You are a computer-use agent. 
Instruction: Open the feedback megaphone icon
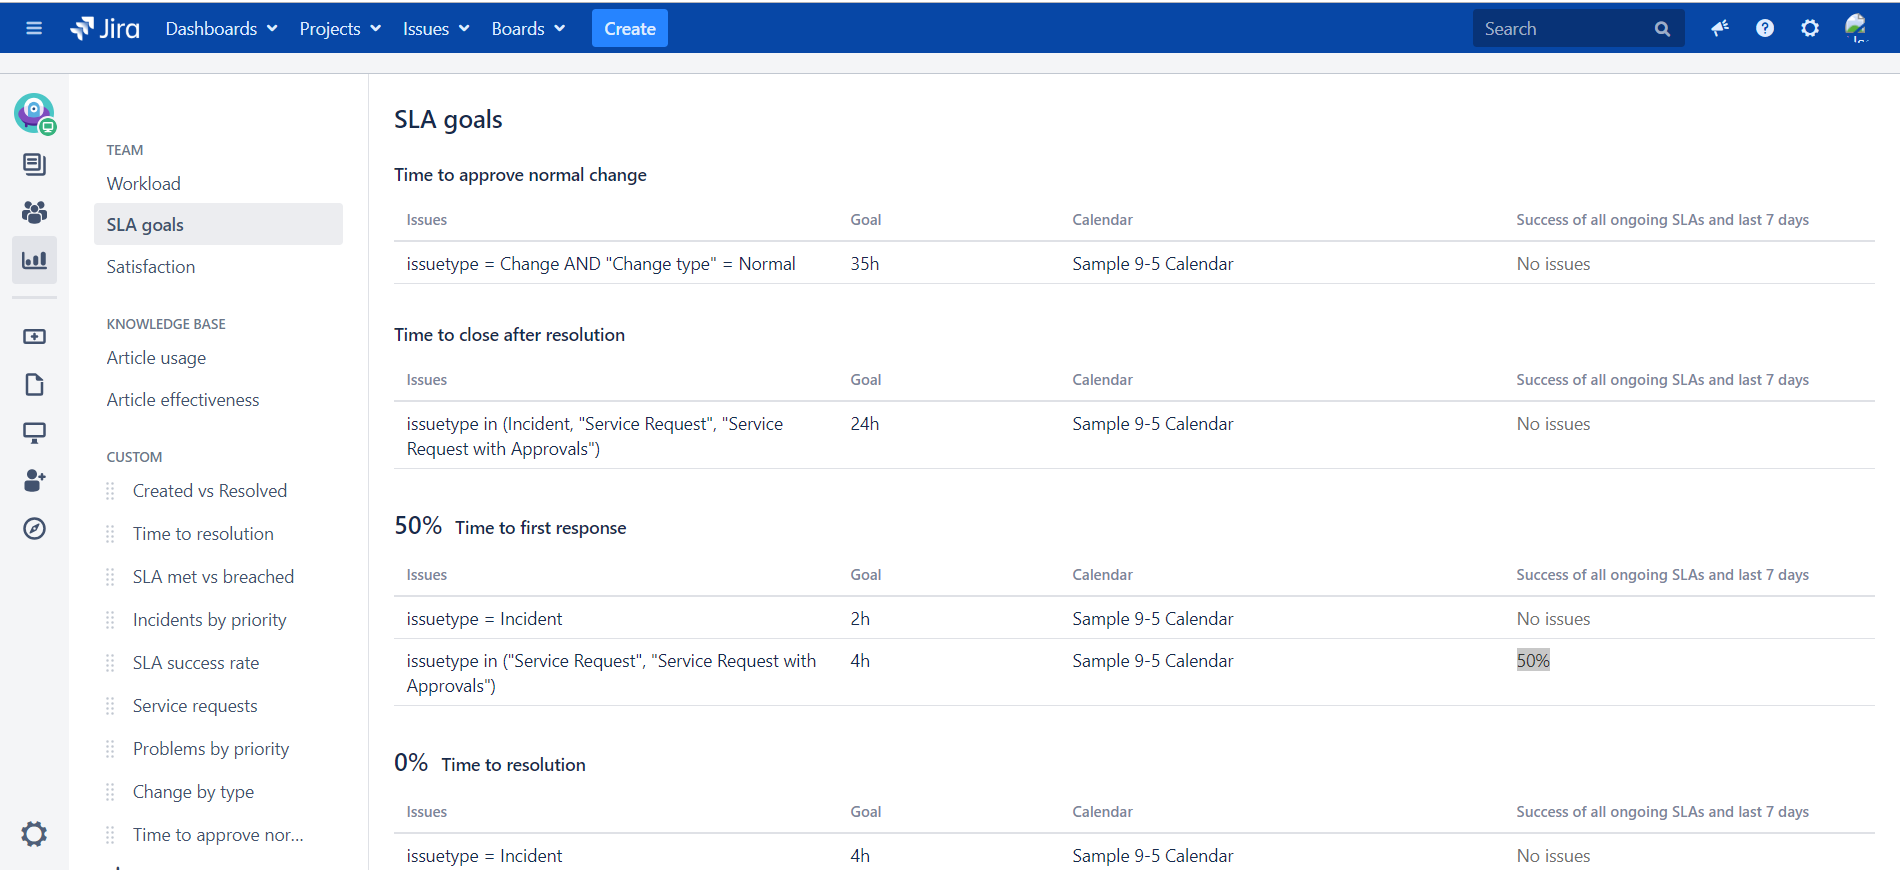pyautogui.click(x=1720, y=28)
